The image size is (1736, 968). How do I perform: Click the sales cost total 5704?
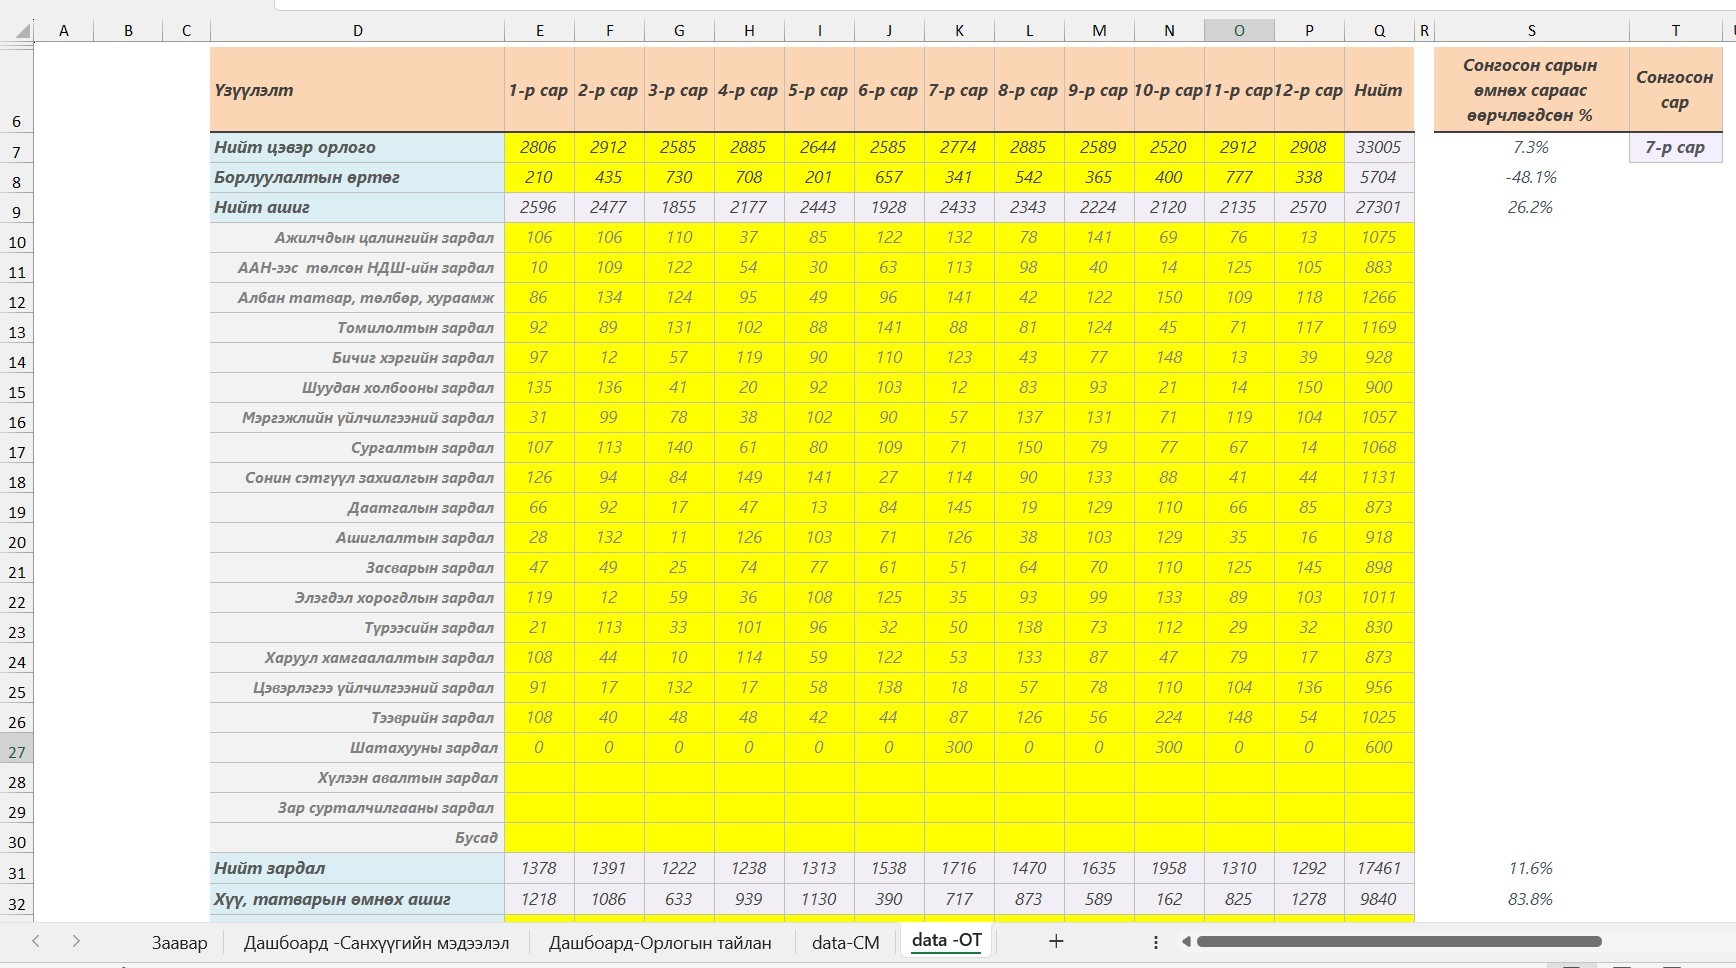1379,177
